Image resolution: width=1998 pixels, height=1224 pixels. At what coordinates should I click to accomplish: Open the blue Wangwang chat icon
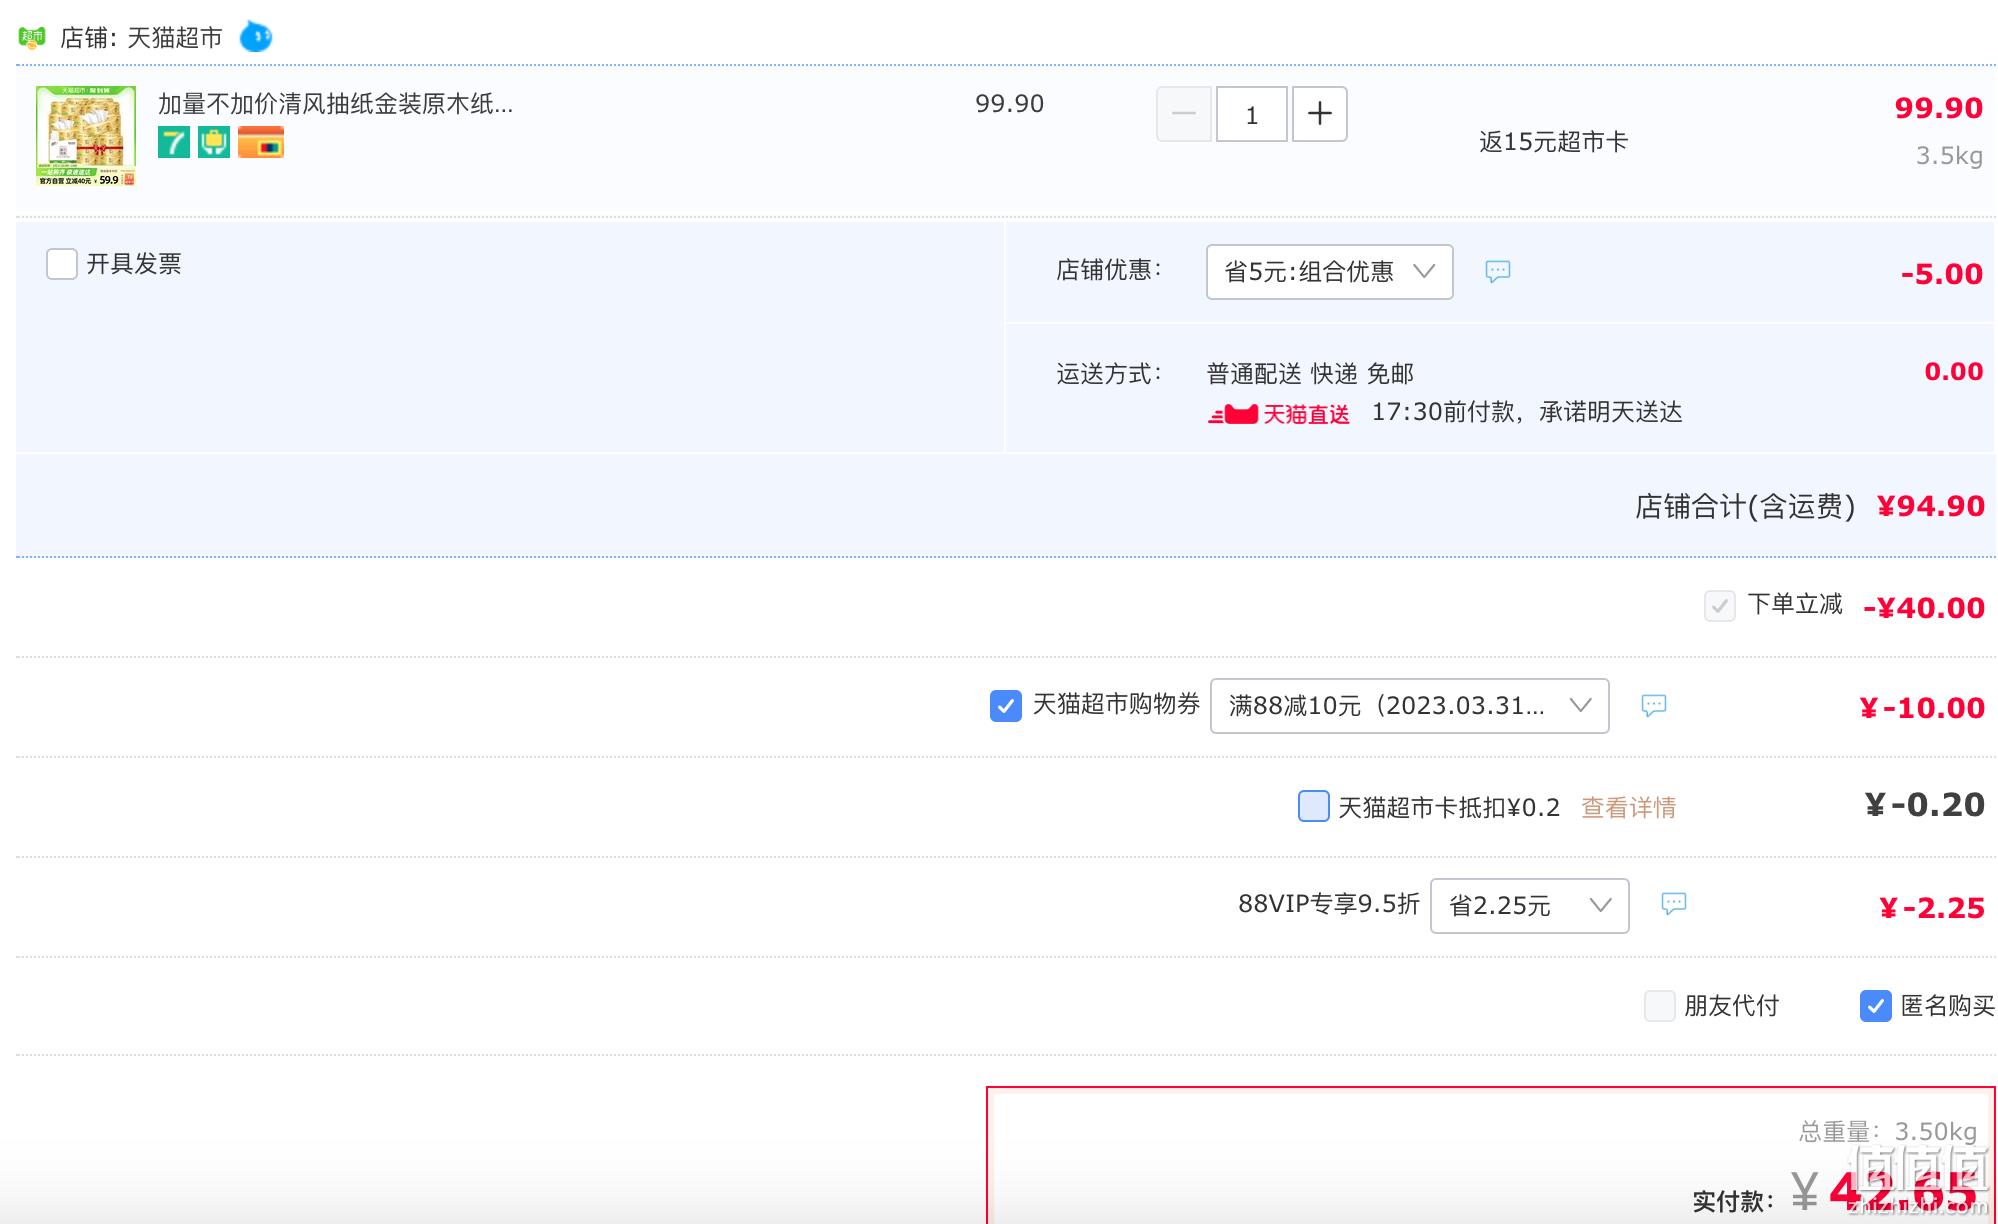[256, 37]
